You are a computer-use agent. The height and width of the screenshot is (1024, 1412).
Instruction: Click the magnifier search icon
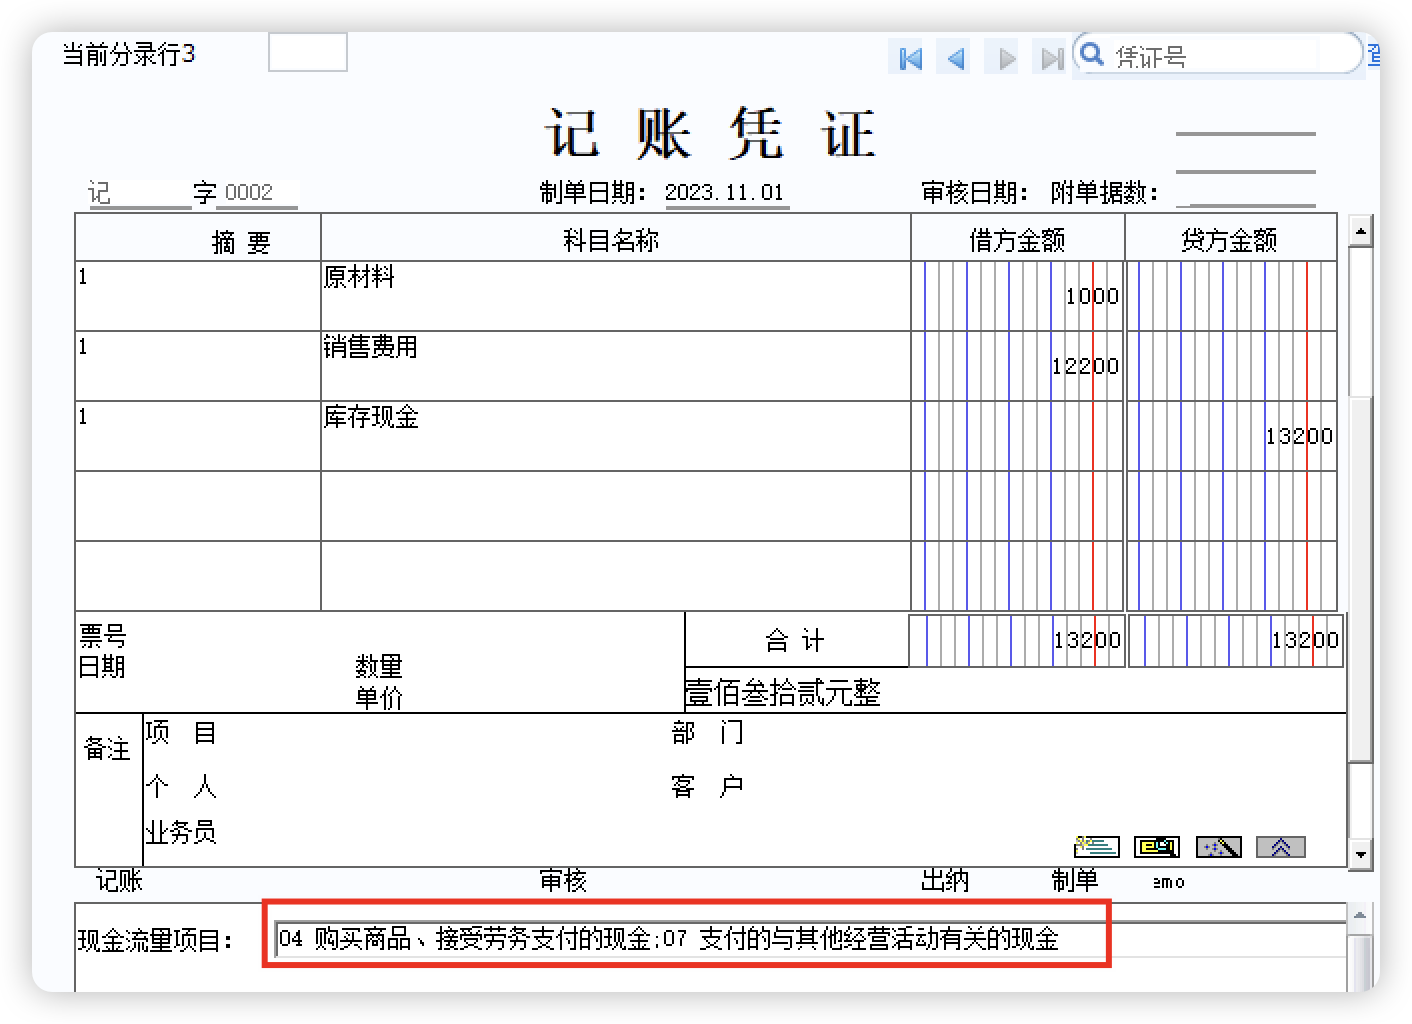[1093, 55]
